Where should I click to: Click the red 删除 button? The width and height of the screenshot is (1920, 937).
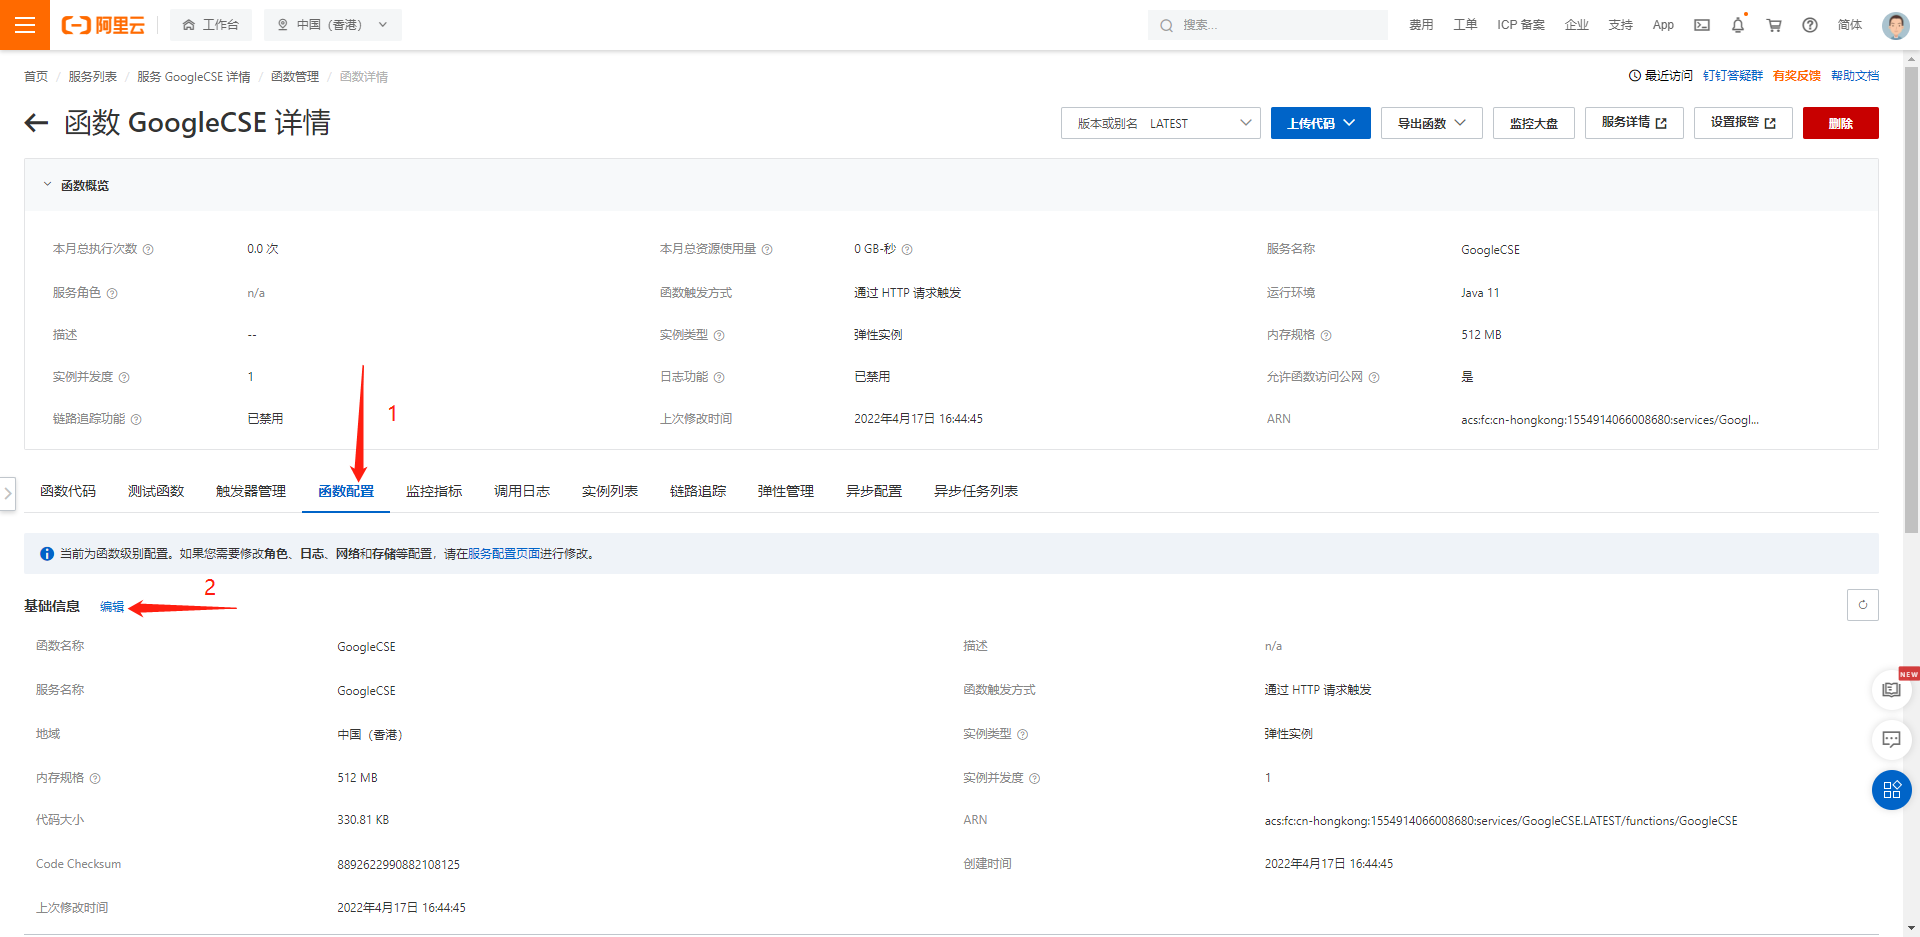(x=1840, y=123)
